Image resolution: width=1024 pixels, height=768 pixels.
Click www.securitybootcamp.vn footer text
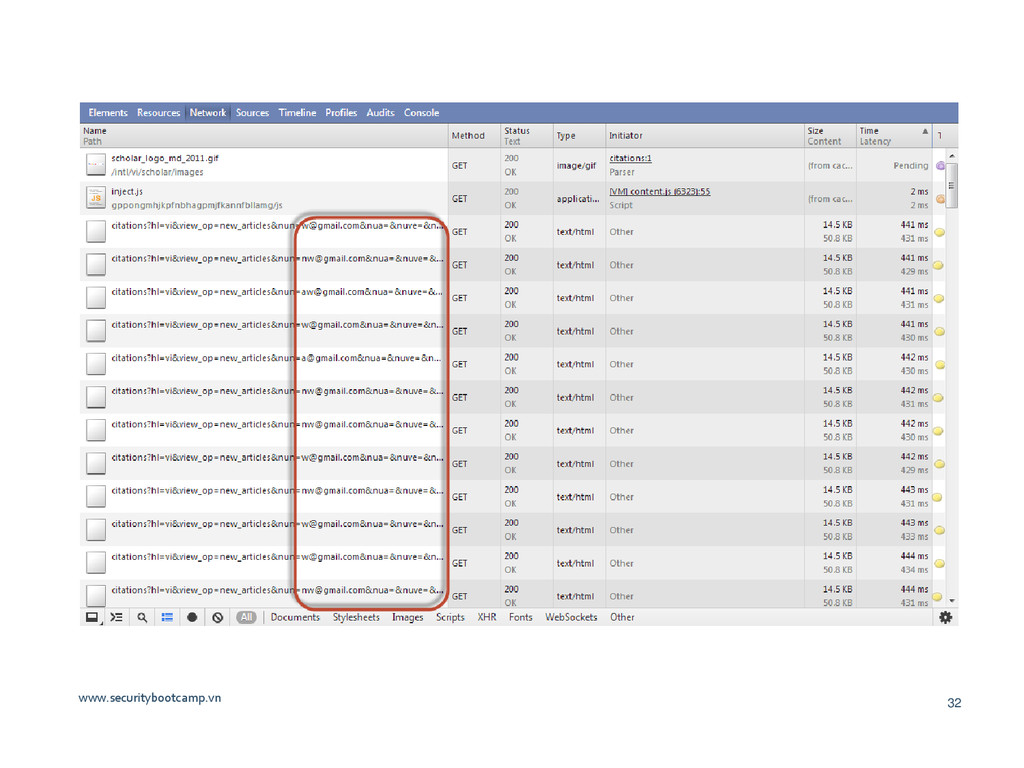(150, 697)
